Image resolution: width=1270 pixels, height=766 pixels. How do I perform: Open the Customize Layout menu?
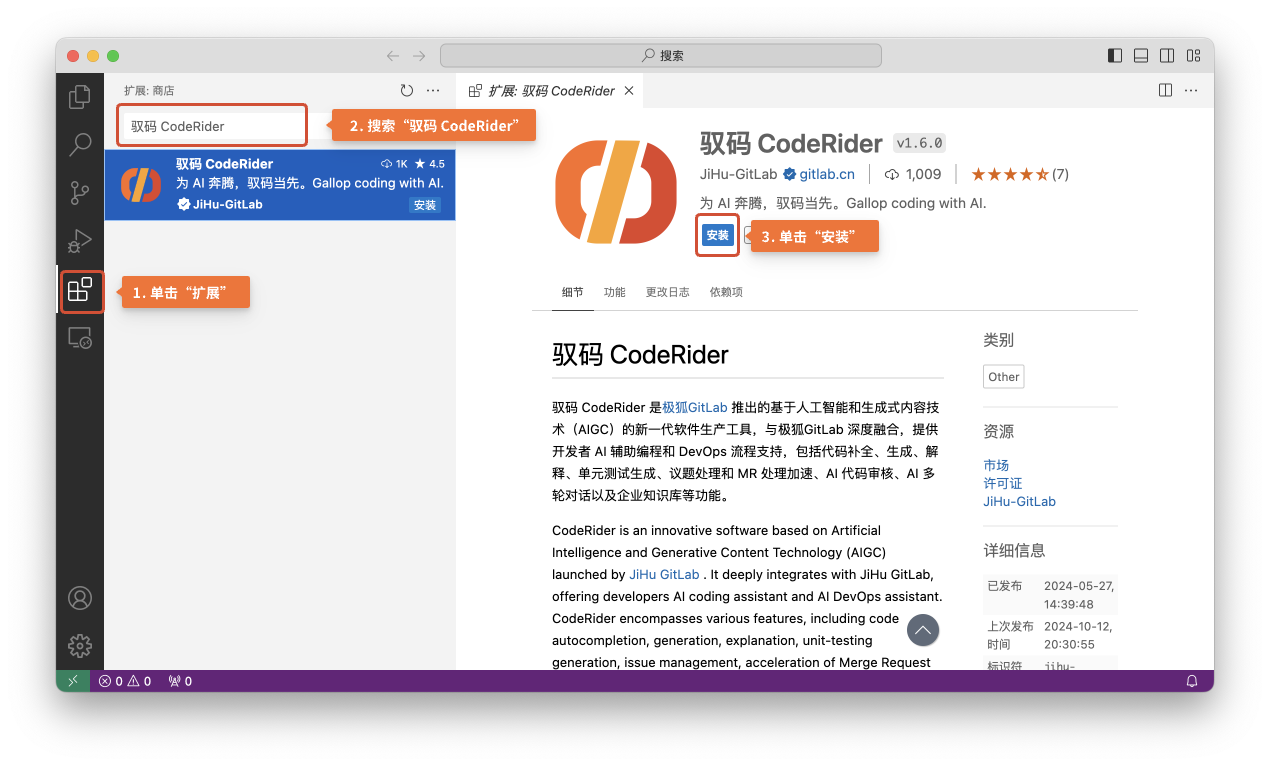(x=1193, y=56)
